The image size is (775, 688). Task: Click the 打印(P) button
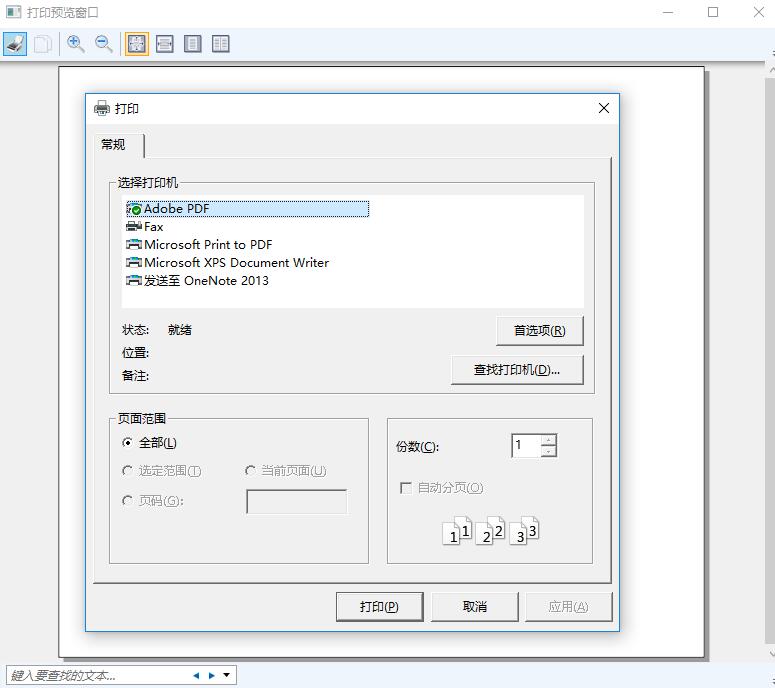(380, 607)
